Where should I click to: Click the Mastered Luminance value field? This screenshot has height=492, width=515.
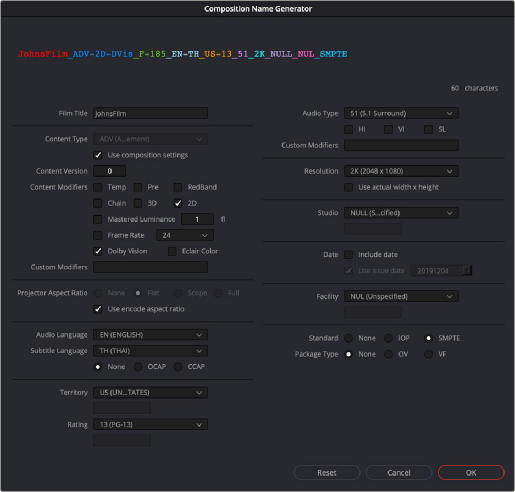(x=197, y=219)
